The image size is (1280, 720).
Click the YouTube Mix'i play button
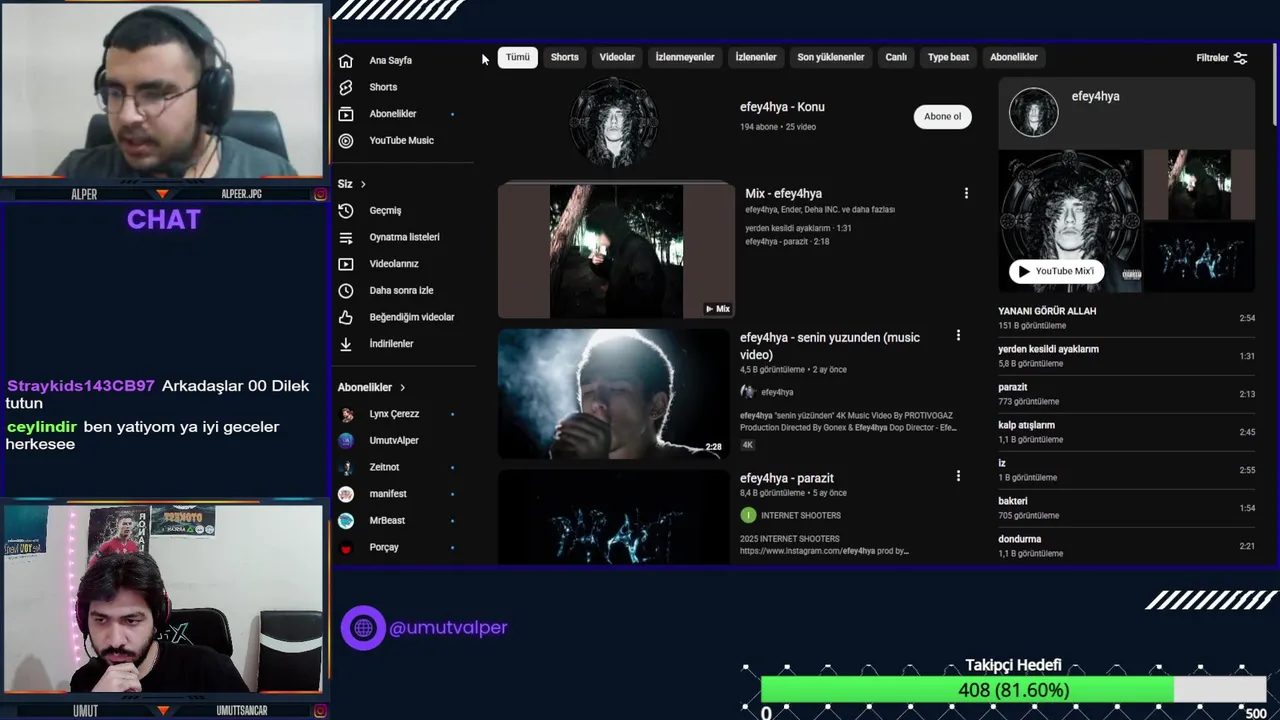(1057, 271)
